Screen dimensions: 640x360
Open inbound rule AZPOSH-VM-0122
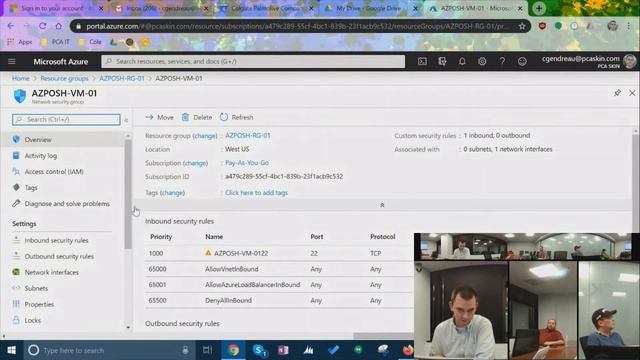241,253
